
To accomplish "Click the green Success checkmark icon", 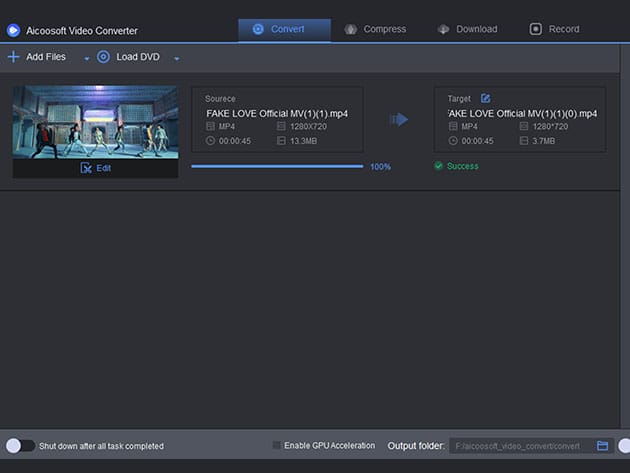I will pos(438,166).
